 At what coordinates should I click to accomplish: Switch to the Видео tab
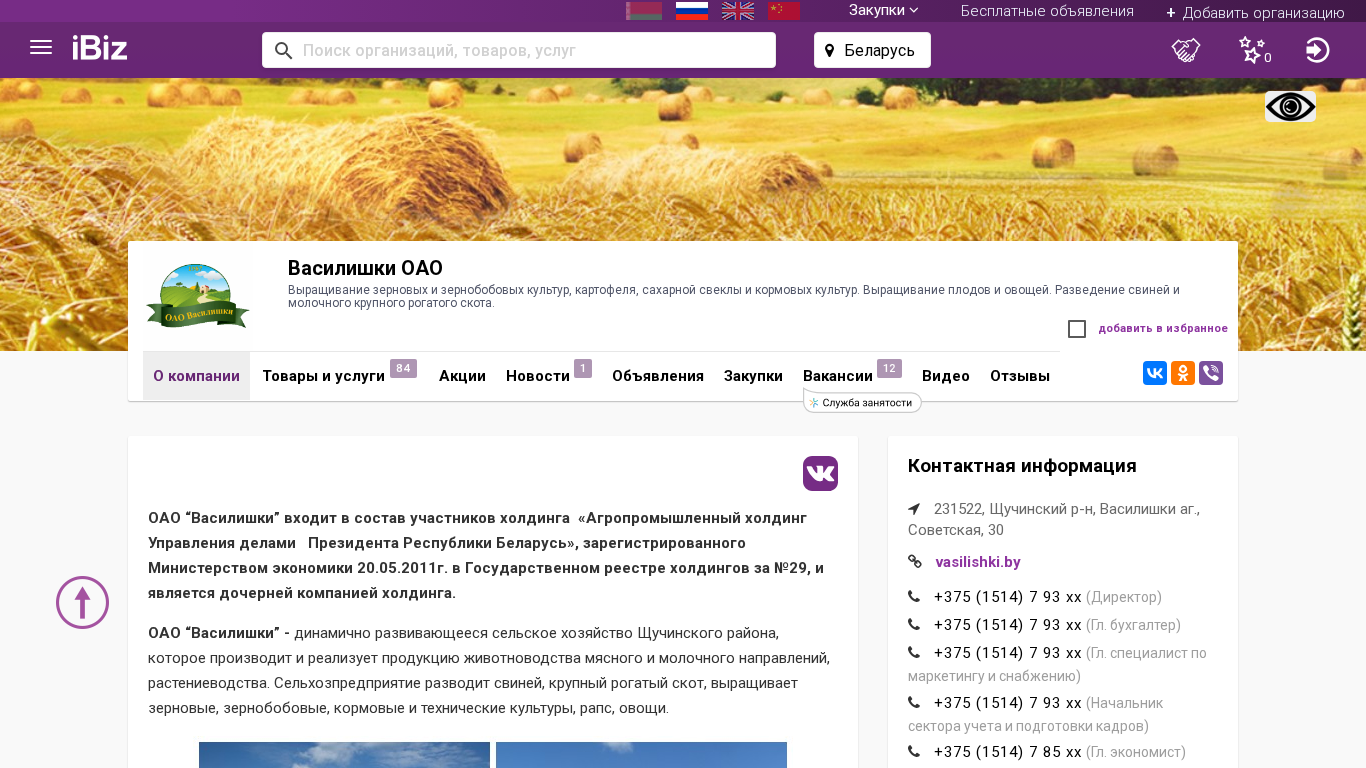[x=946, y=376]
